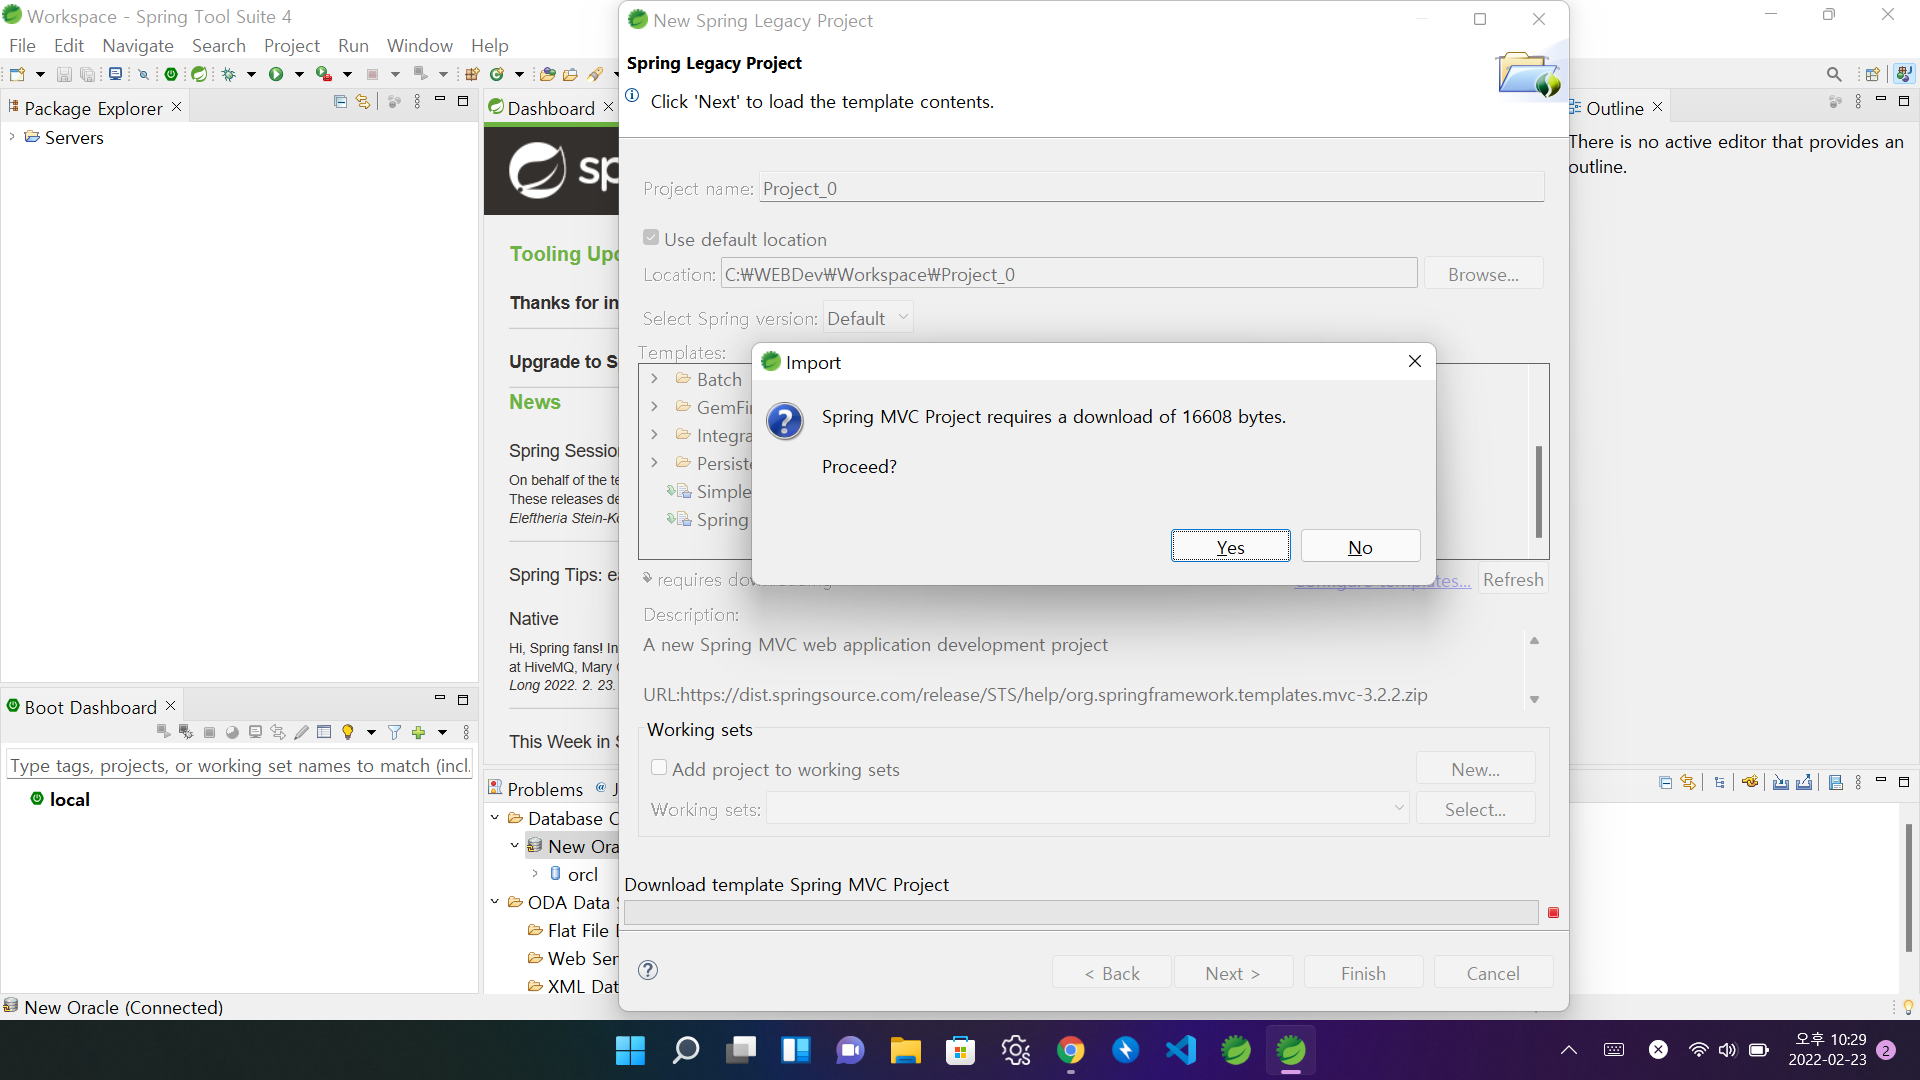
Task: Click the wizard help question mark icon
Action: [648, 970]
